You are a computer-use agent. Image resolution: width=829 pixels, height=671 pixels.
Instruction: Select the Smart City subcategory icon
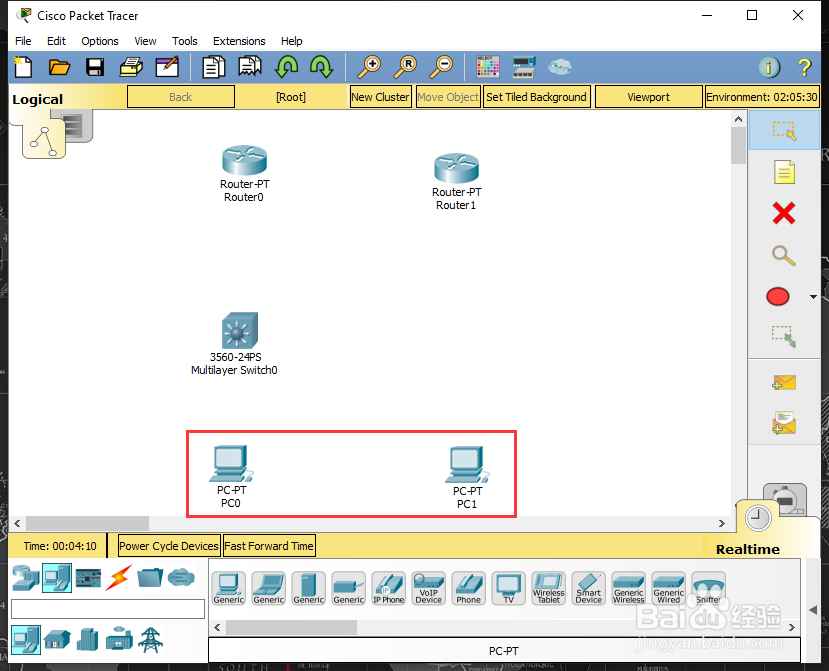[x=88, y=640]
